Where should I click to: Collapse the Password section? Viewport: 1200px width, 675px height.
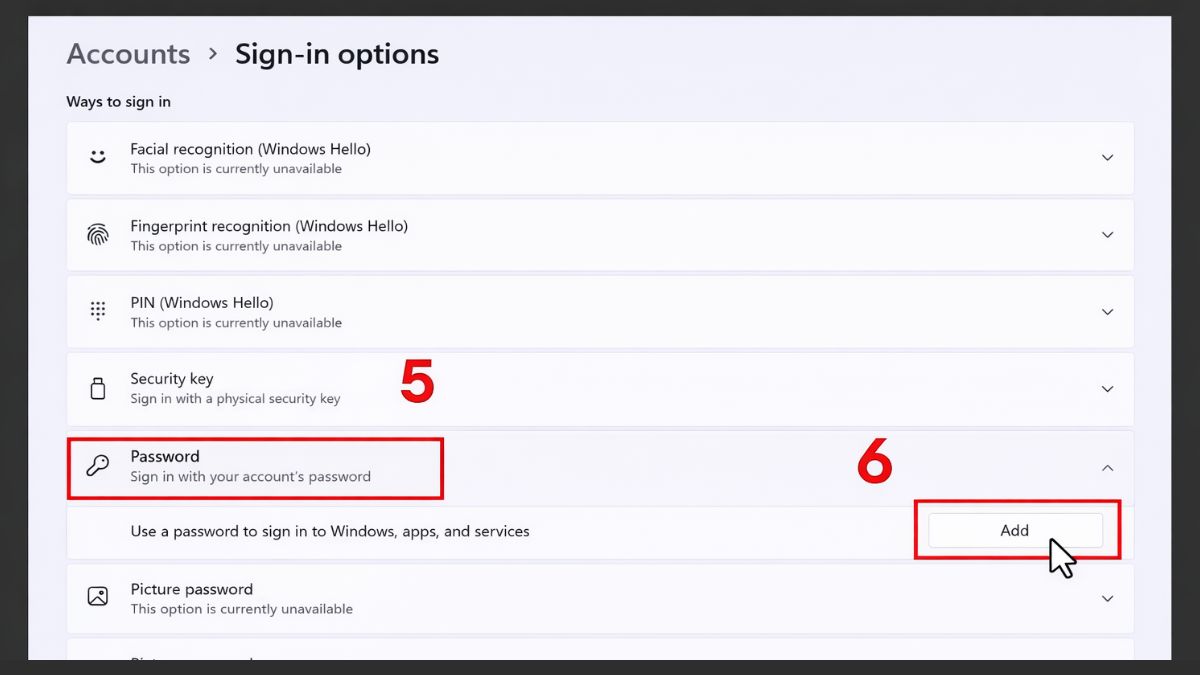coord(1108,467)
